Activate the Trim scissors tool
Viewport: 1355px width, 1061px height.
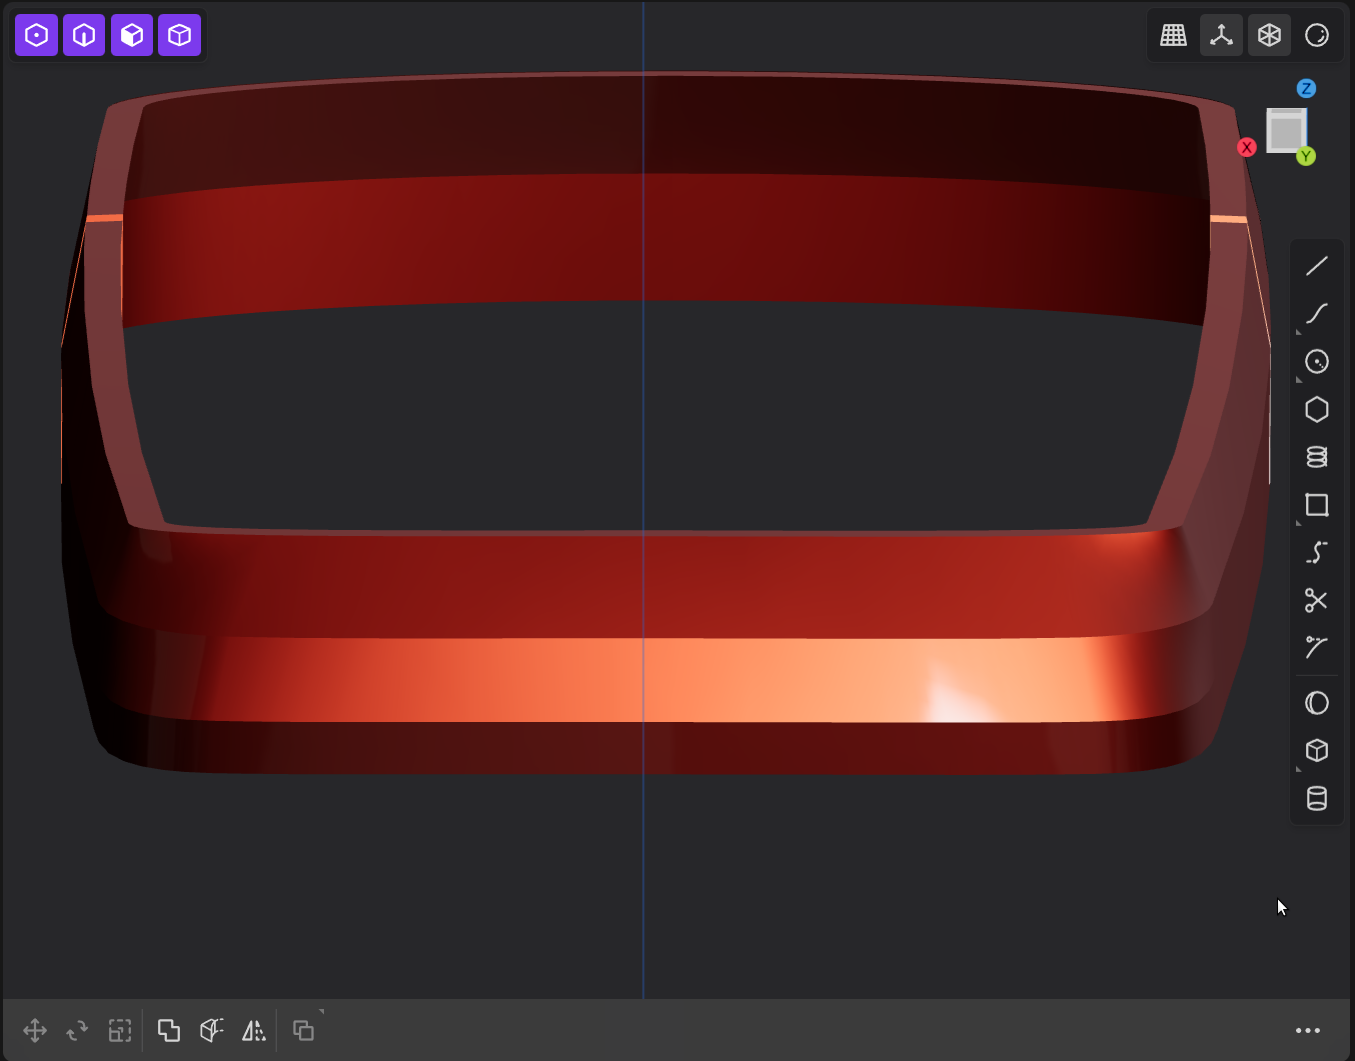[x=1316, y=600]
